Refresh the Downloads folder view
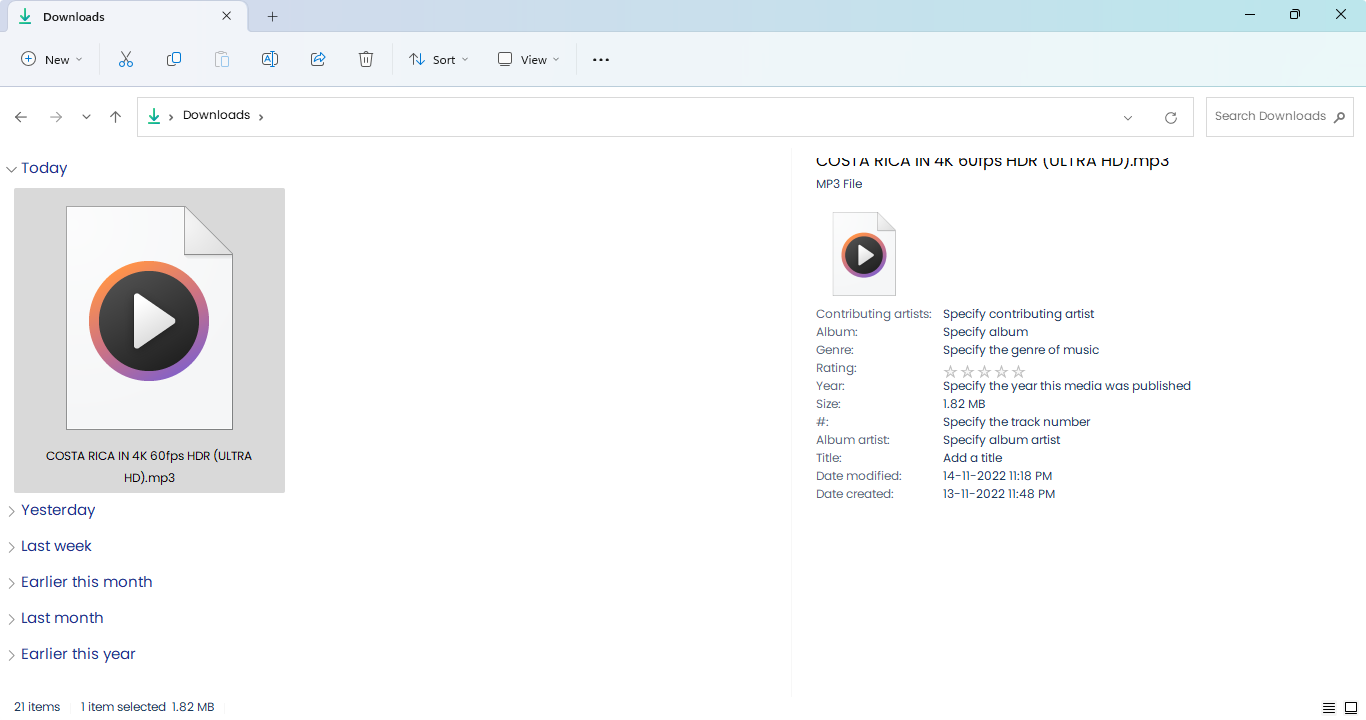 (x=1170, y=117)
